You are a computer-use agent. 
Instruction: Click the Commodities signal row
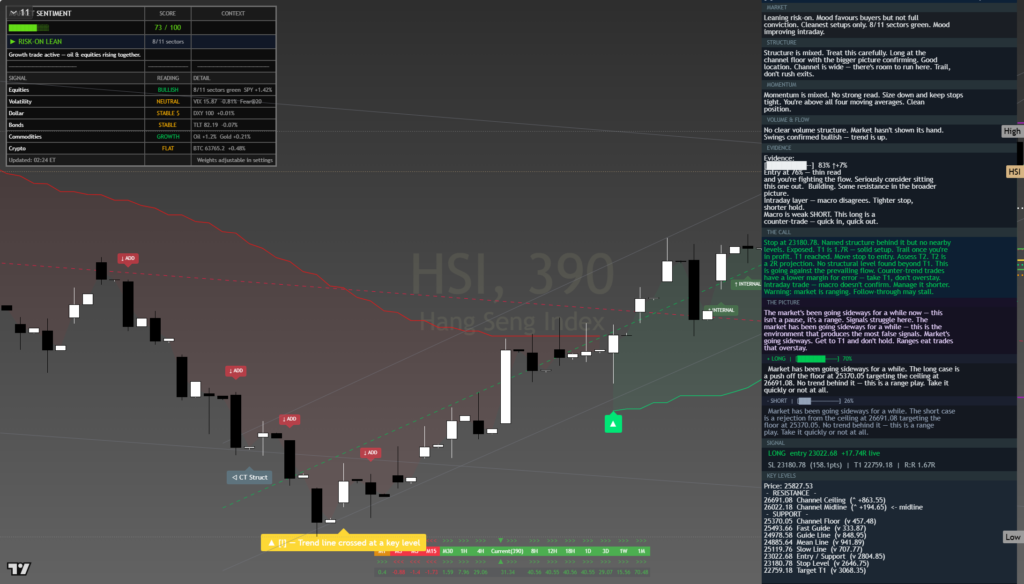tap(141, 137)
